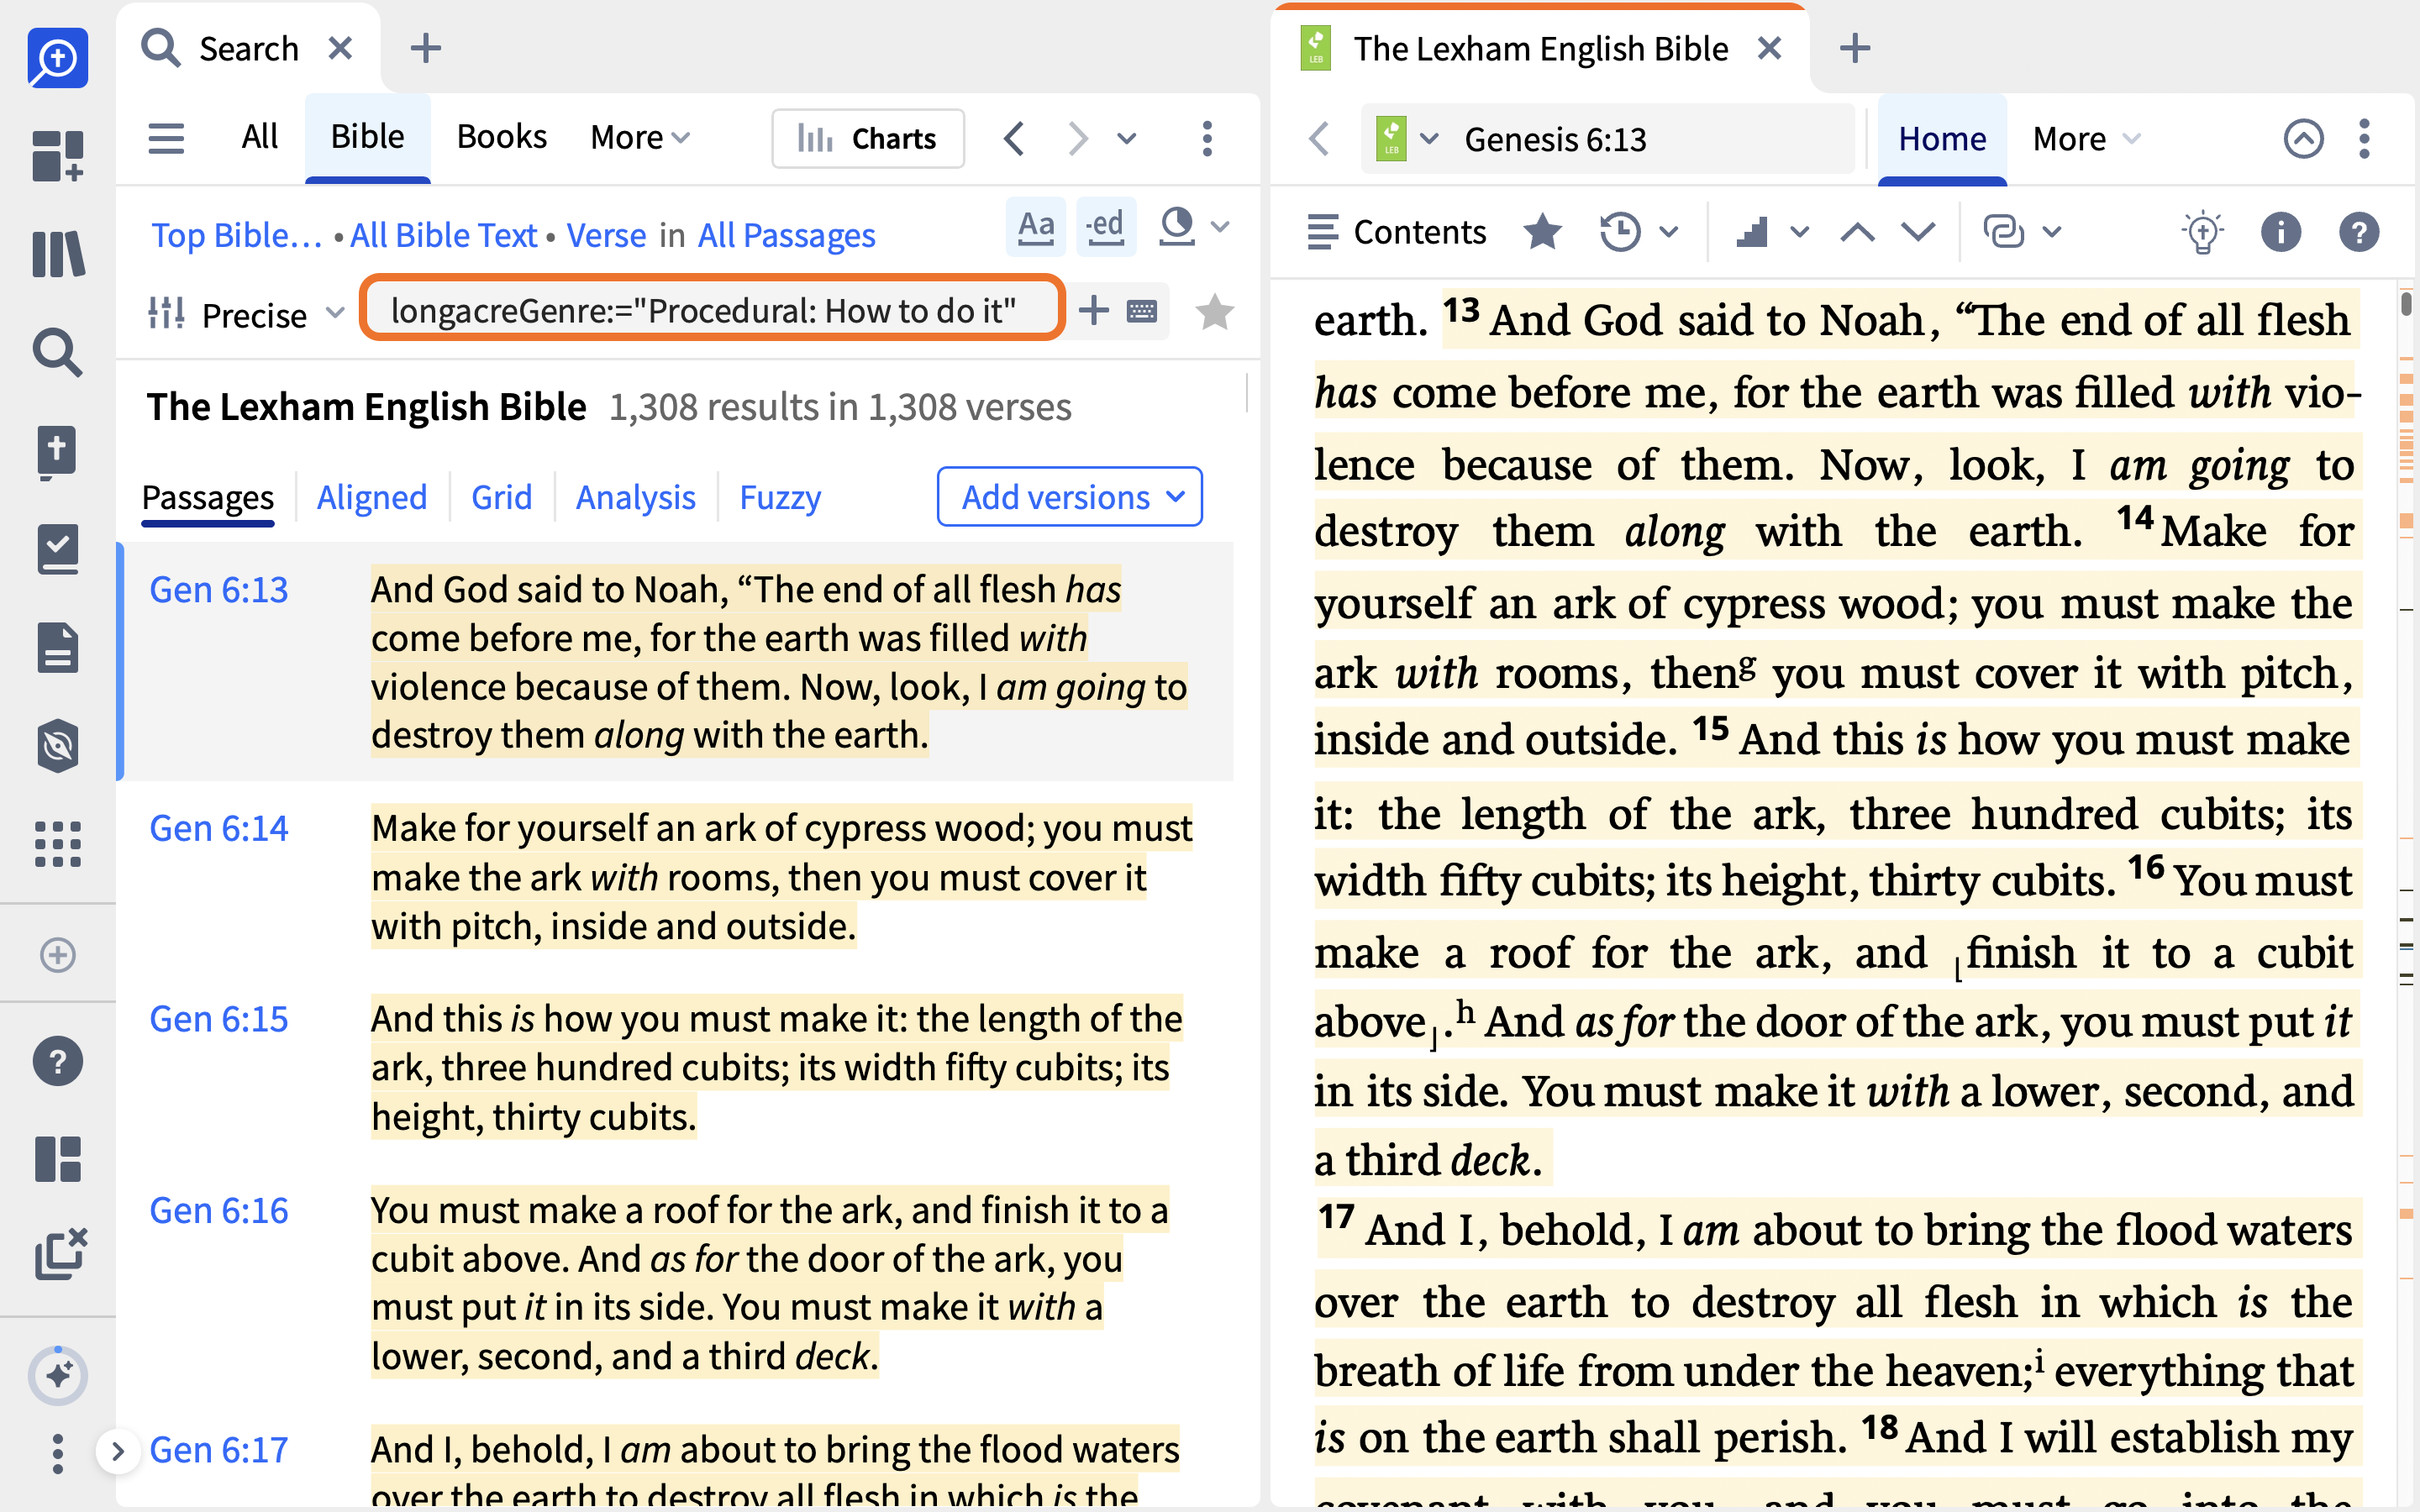Expand the More dropdown in search tabs

(640, 137)
